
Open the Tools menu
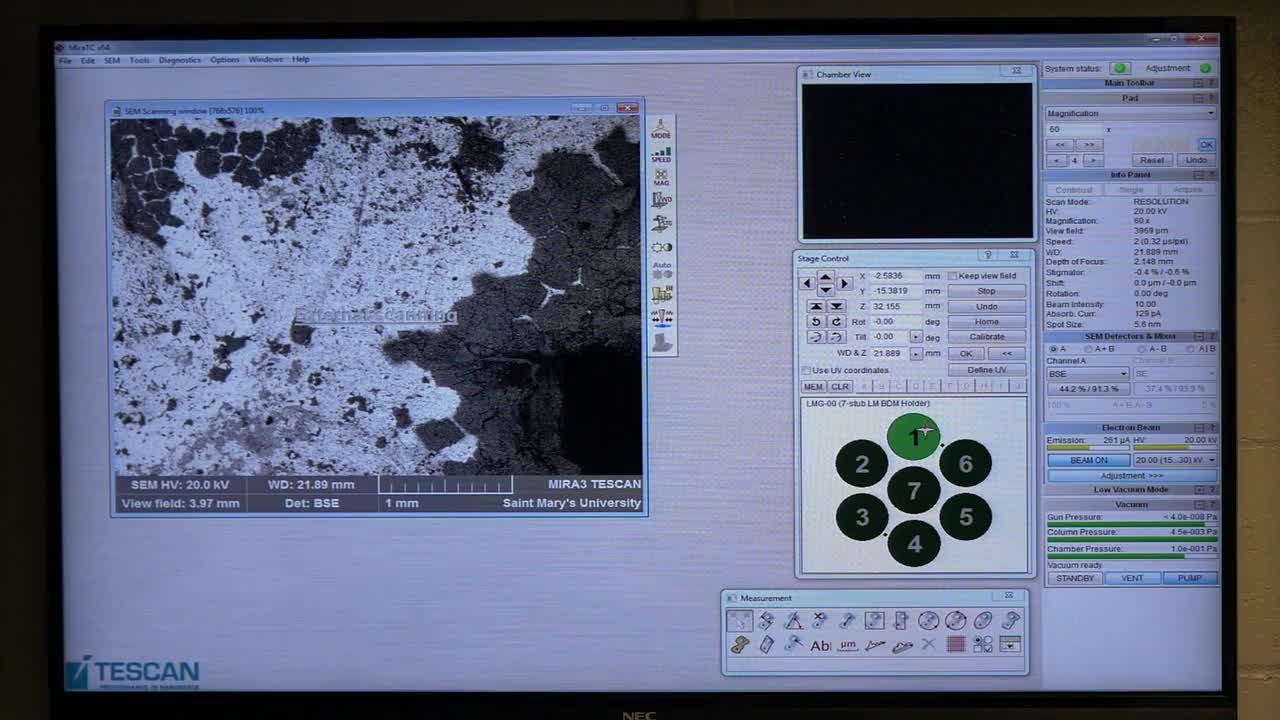tap(139, 60)
